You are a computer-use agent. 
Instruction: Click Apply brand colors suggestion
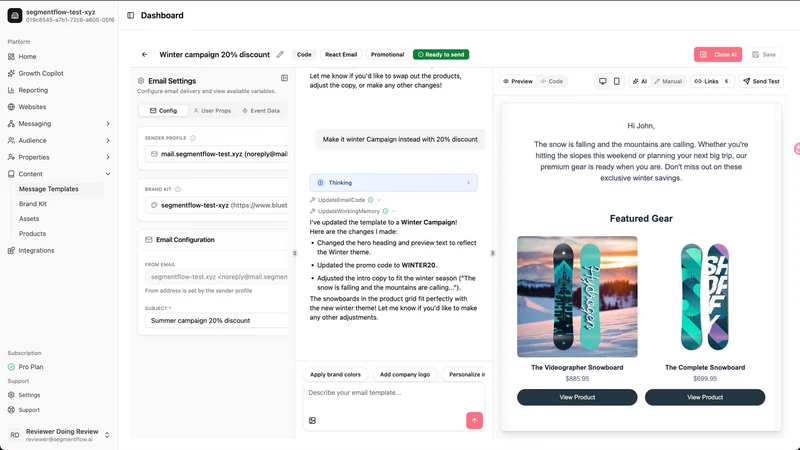(x=335, y=374)
